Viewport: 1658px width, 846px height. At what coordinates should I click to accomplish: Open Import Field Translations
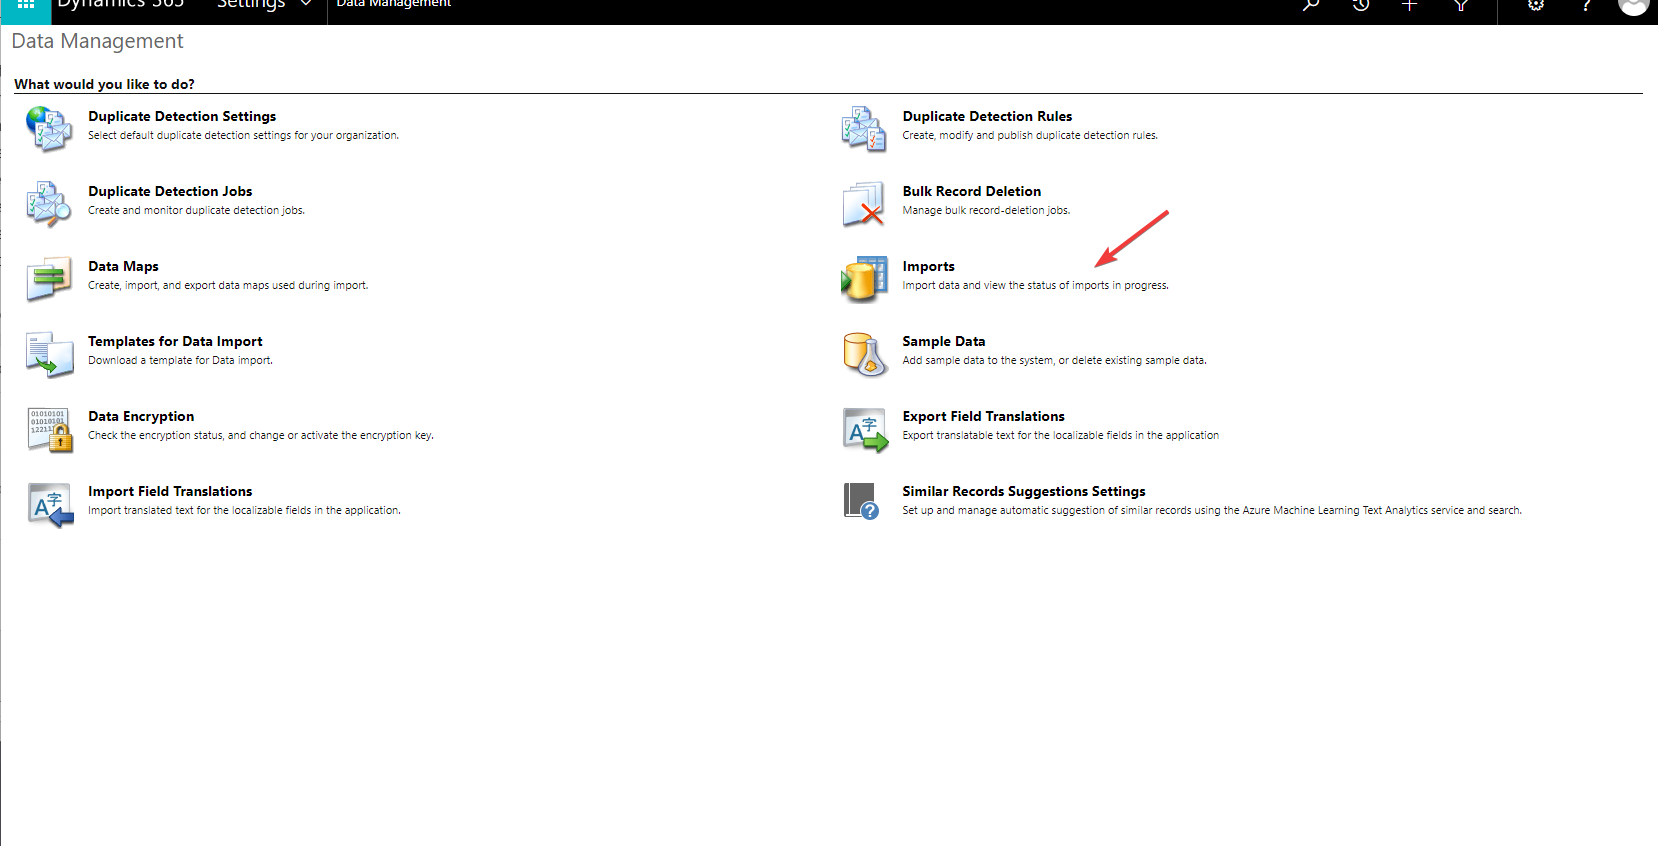170,491
